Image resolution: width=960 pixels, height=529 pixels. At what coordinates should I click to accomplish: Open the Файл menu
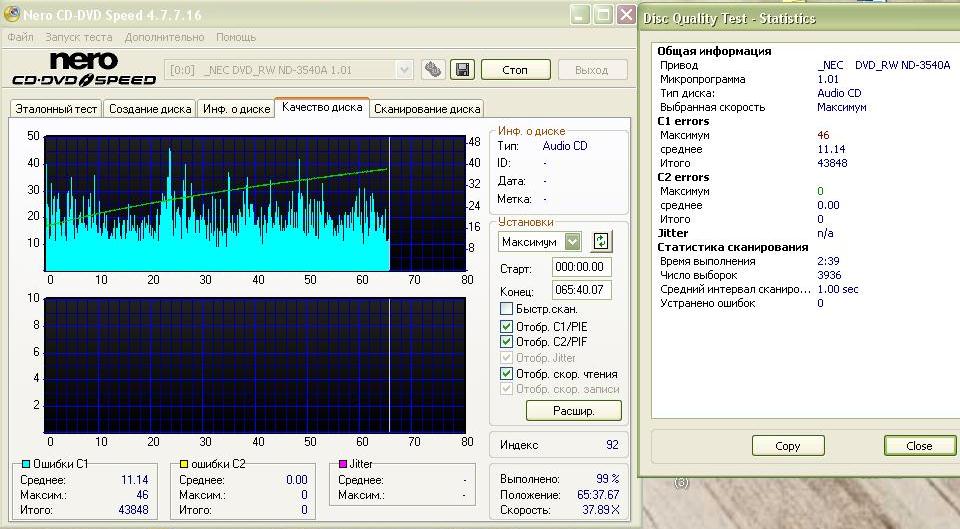point(20,37)
